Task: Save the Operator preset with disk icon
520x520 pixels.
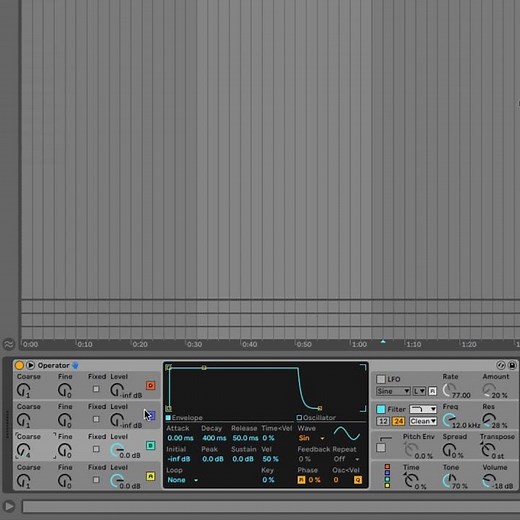Action: pos(512,365)
